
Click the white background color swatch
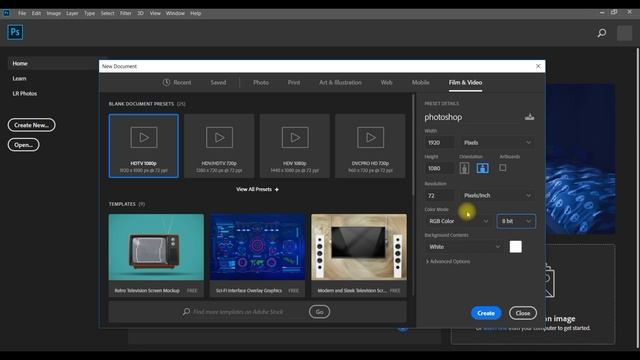pos(516,247)
